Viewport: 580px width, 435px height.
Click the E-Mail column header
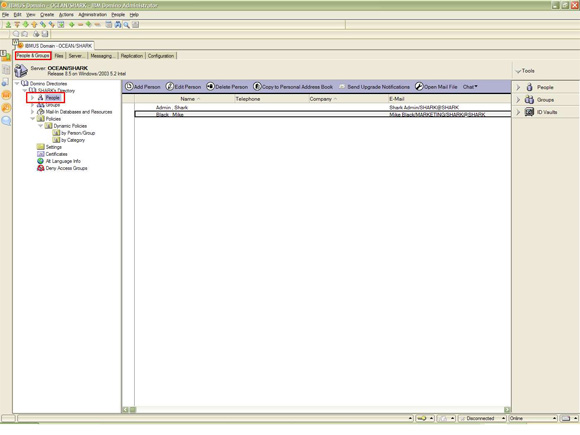coord(449,99)
